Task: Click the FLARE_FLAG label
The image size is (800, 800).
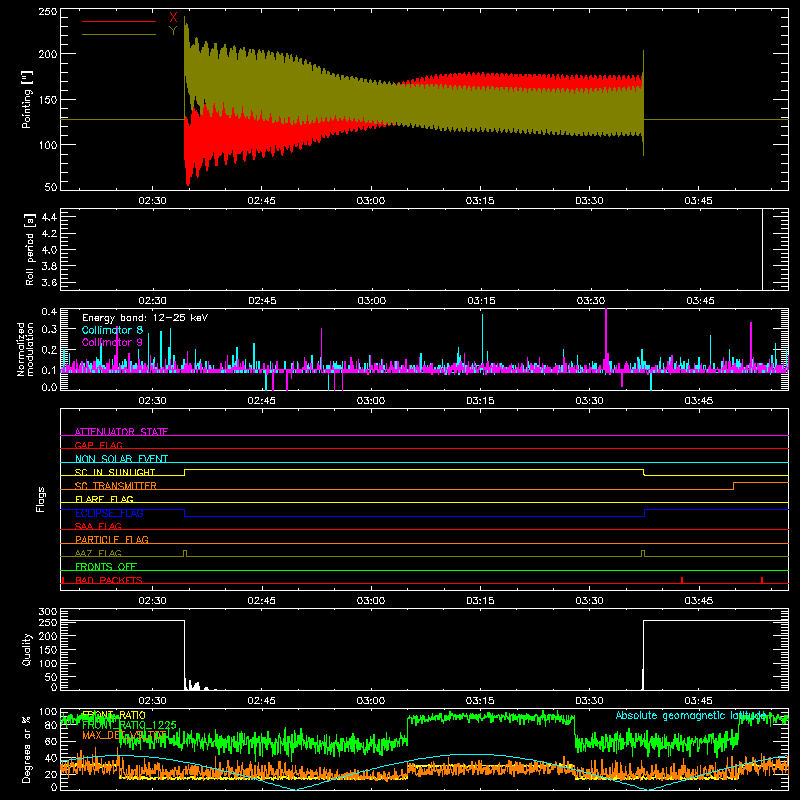Action: 104,499
